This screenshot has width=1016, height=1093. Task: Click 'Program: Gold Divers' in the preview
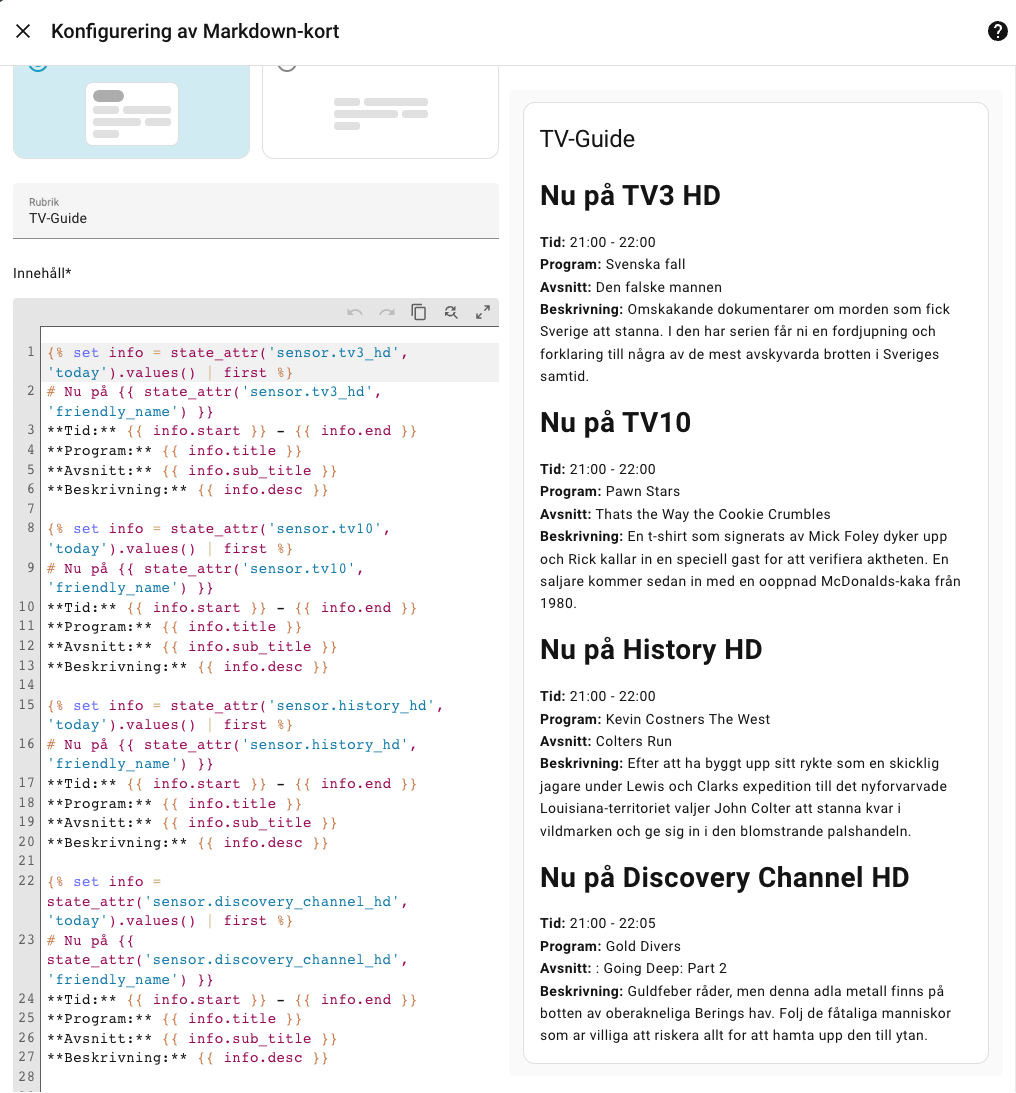[610, 946]
